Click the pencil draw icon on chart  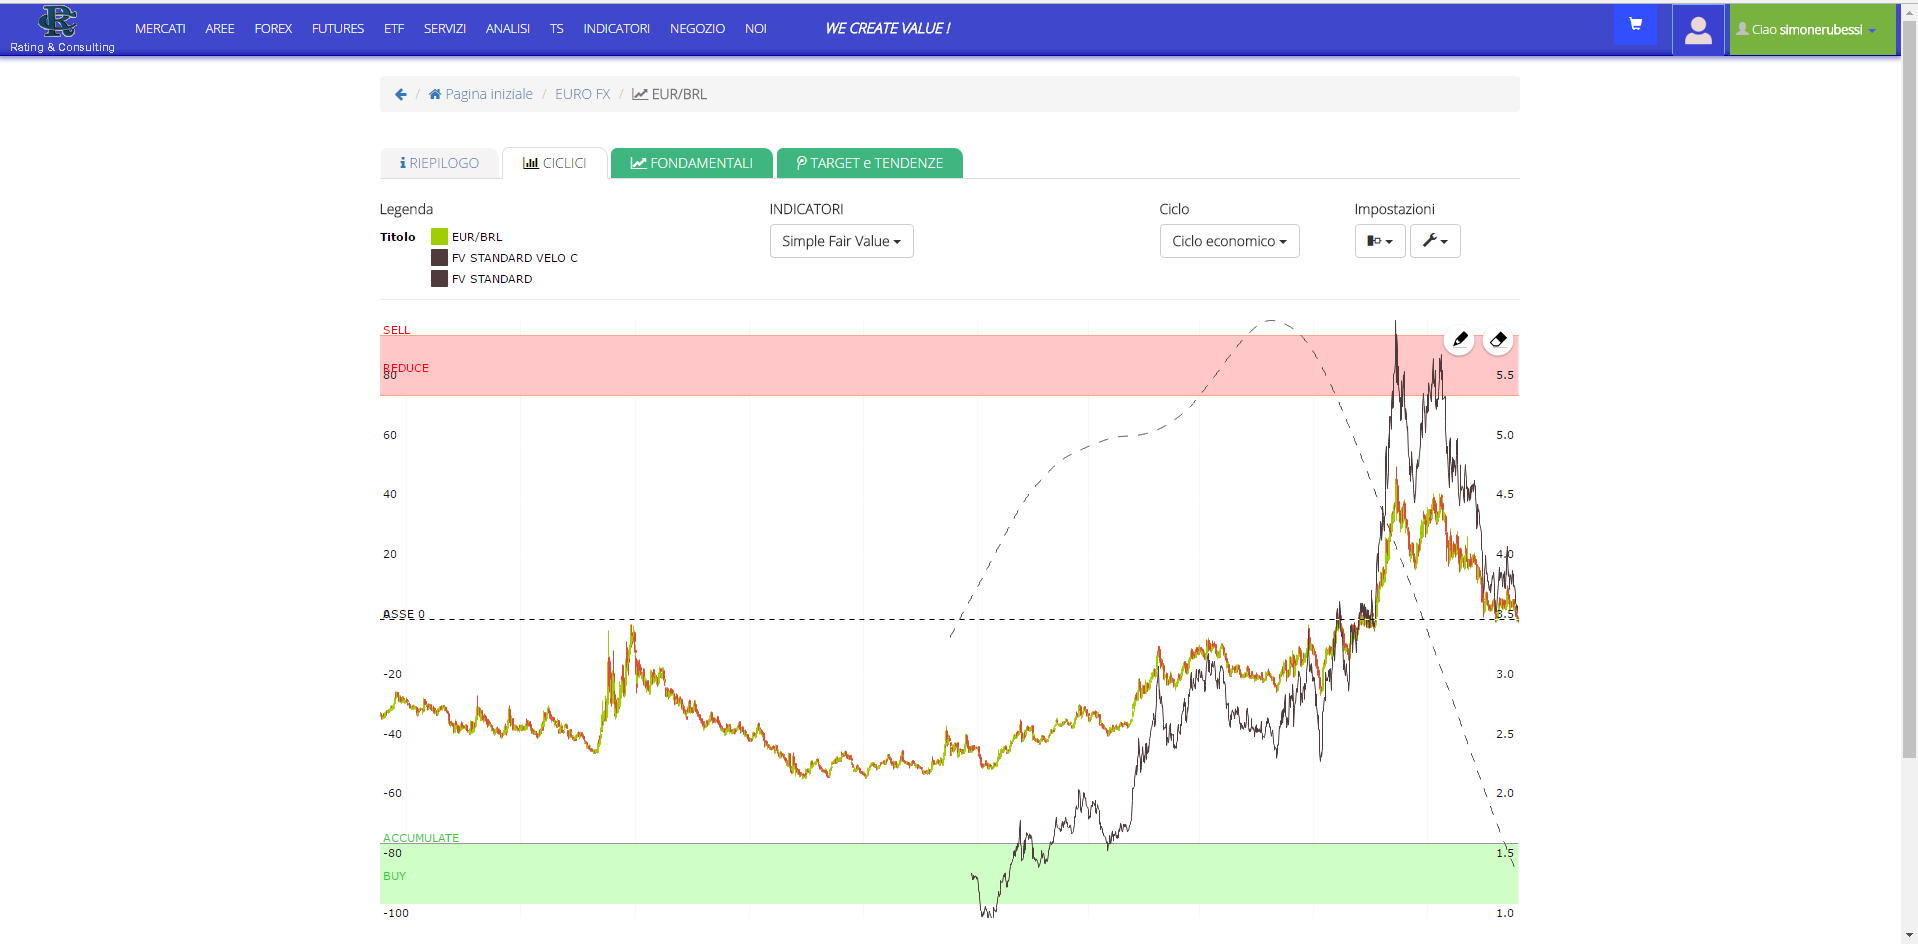[1460, 340]
